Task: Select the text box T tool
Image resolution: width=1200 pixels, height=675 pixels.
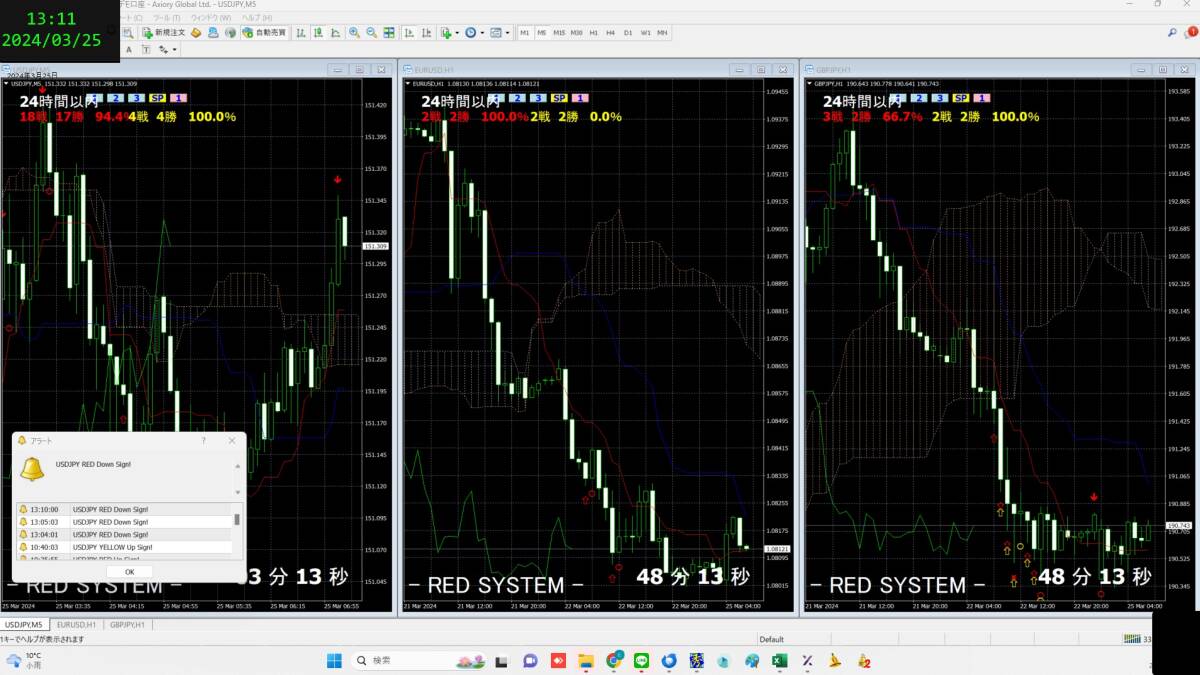Action: (146, 48)
